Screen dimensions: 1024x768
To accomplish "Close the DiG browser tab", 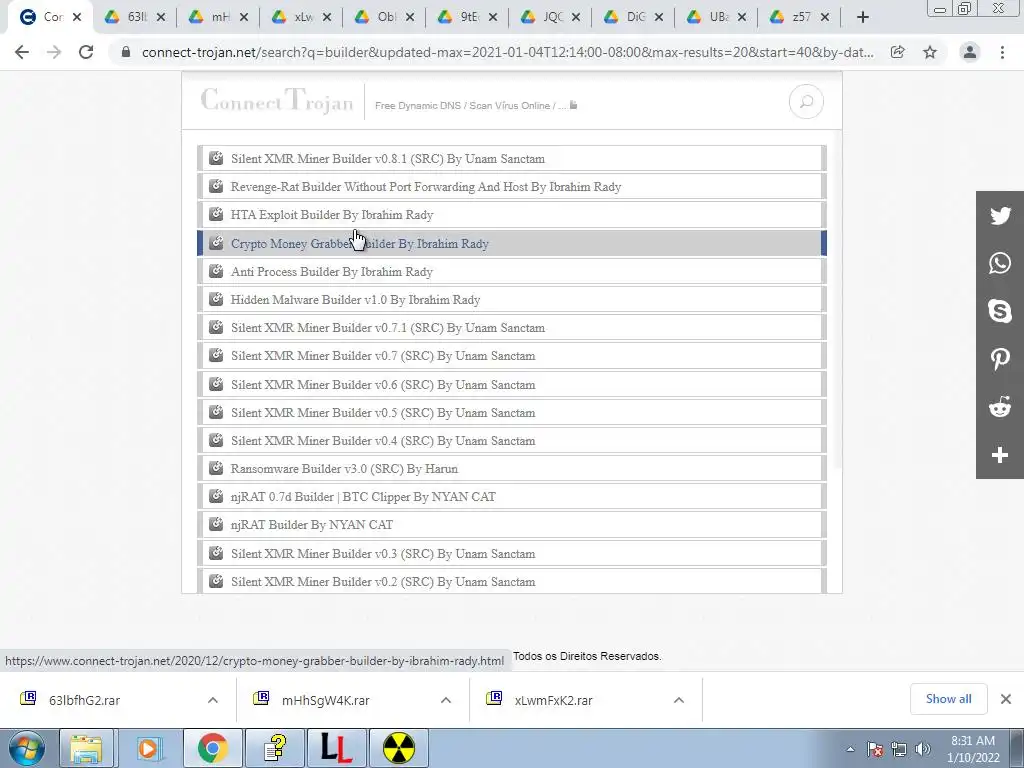I will [659, 18].
